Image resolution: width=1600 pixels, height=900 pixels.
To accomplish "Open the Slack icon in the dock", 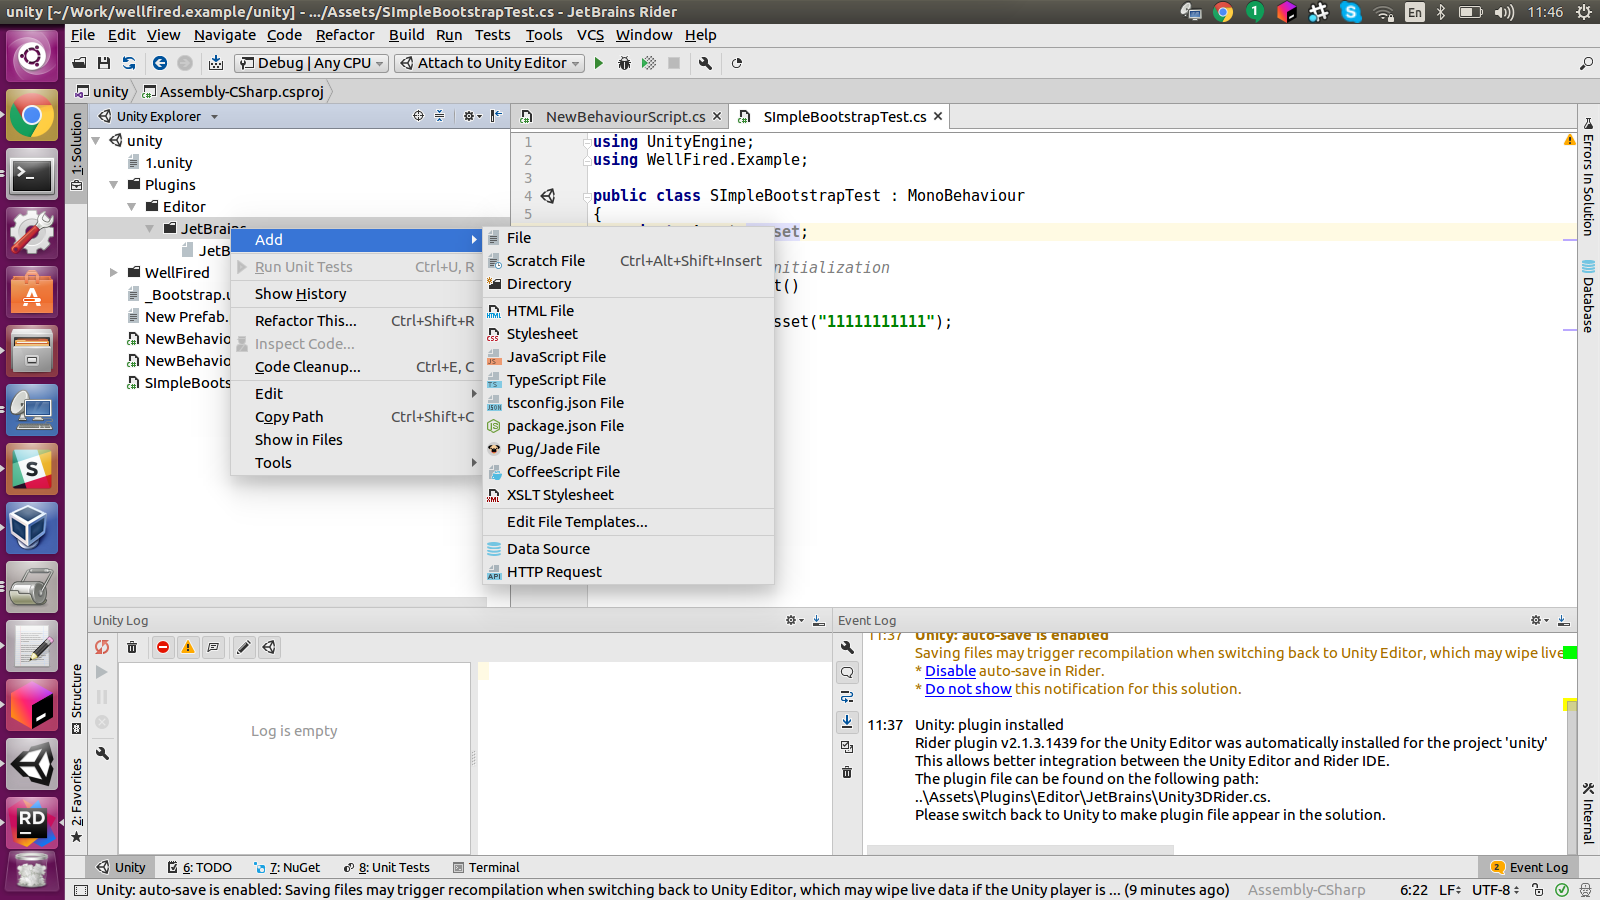I will [x=32, y=469].
